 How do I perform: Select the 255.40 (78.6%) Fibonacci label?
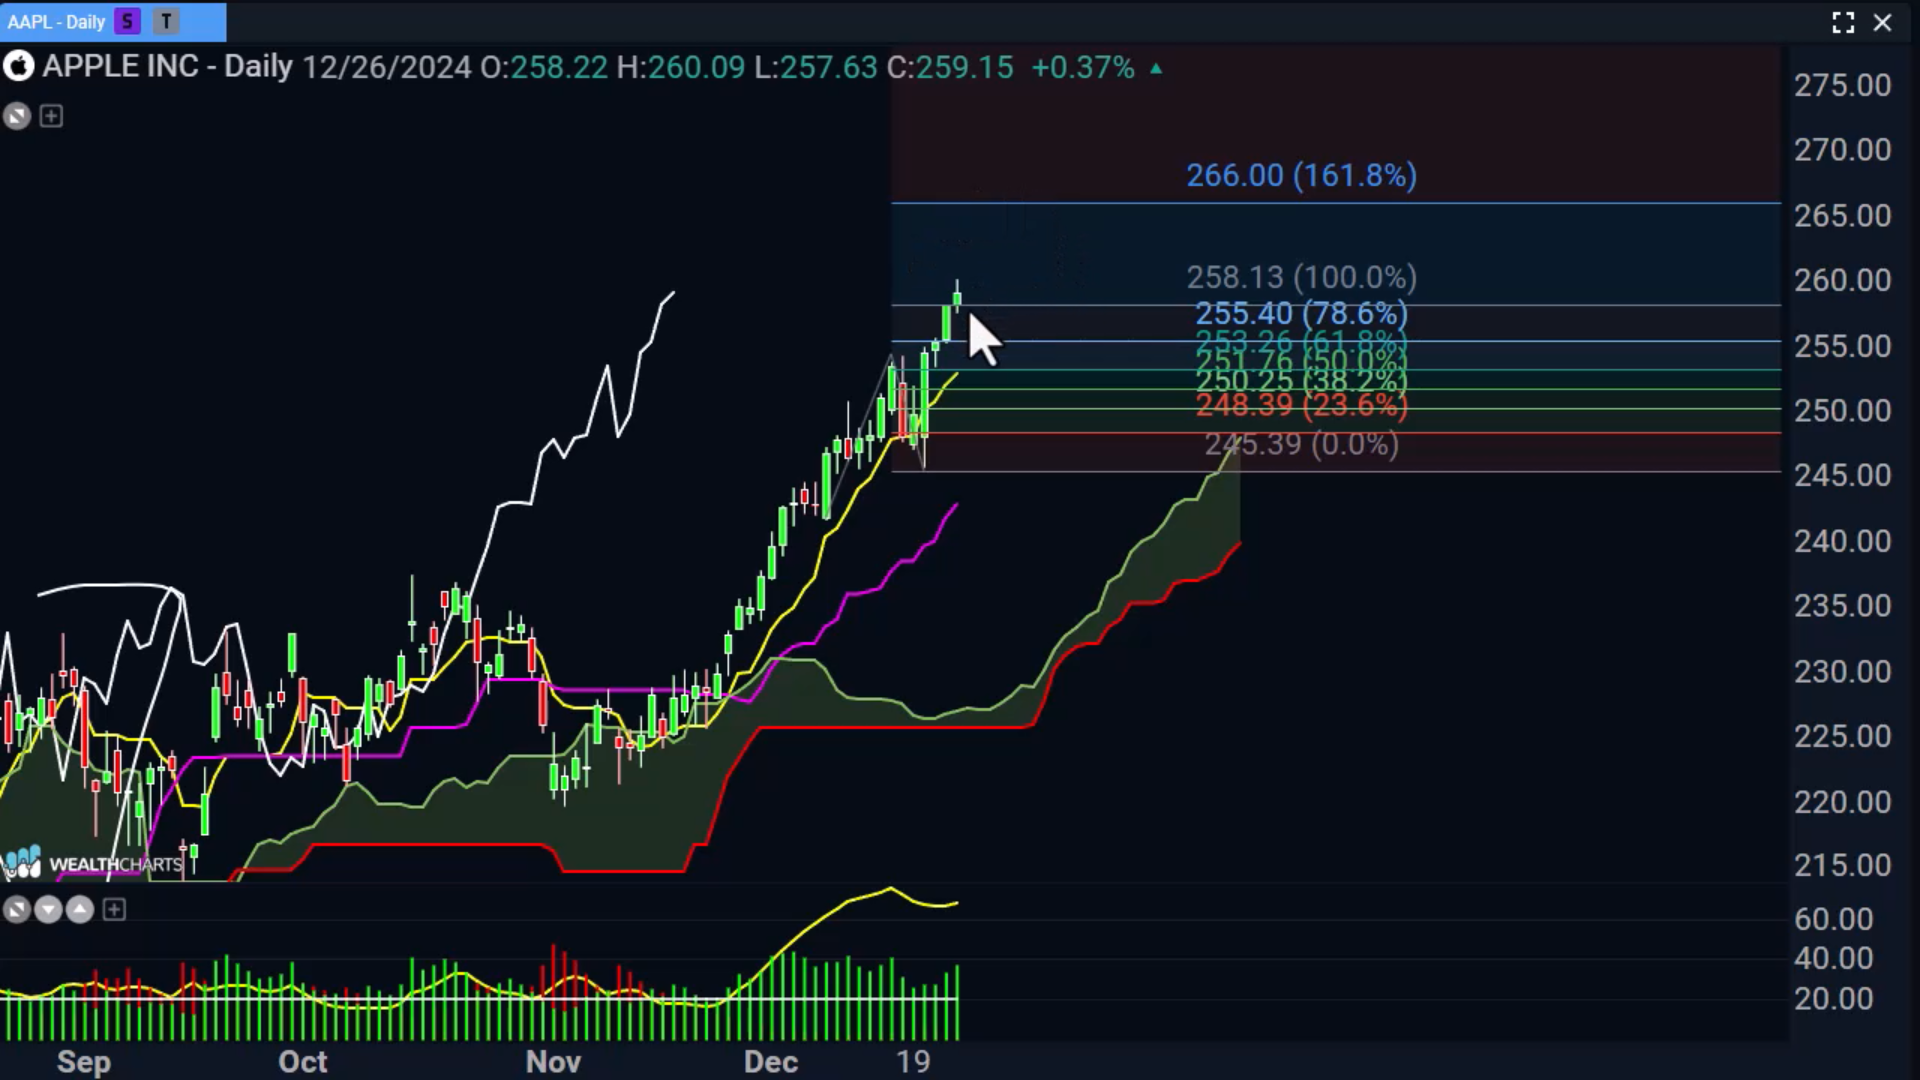(x=1301, y=313)
